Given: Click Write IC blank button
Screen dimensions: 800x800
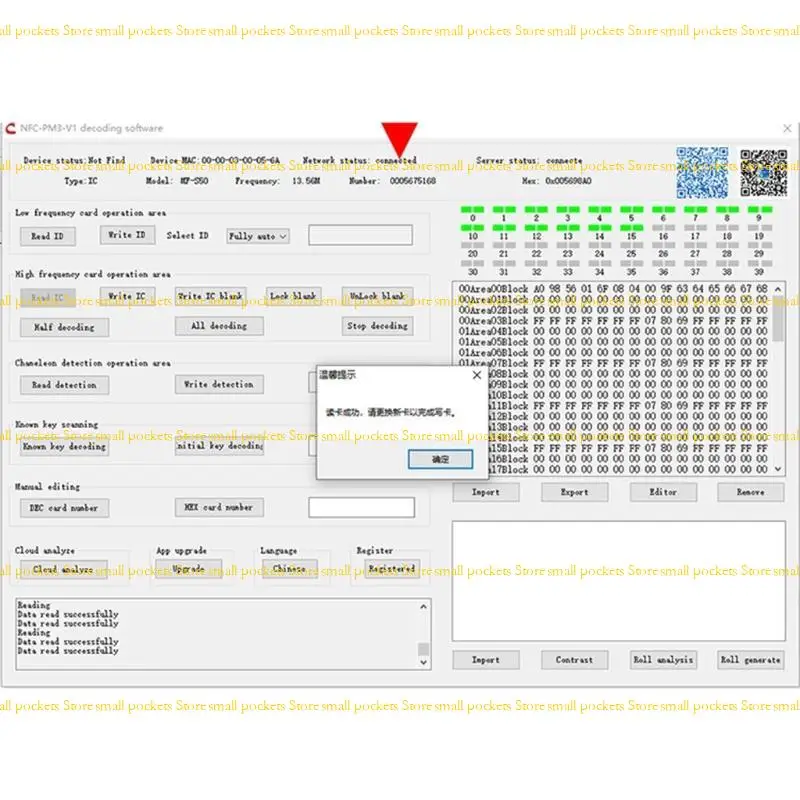Looking at the screenshot, I should (x=210, y=296).
